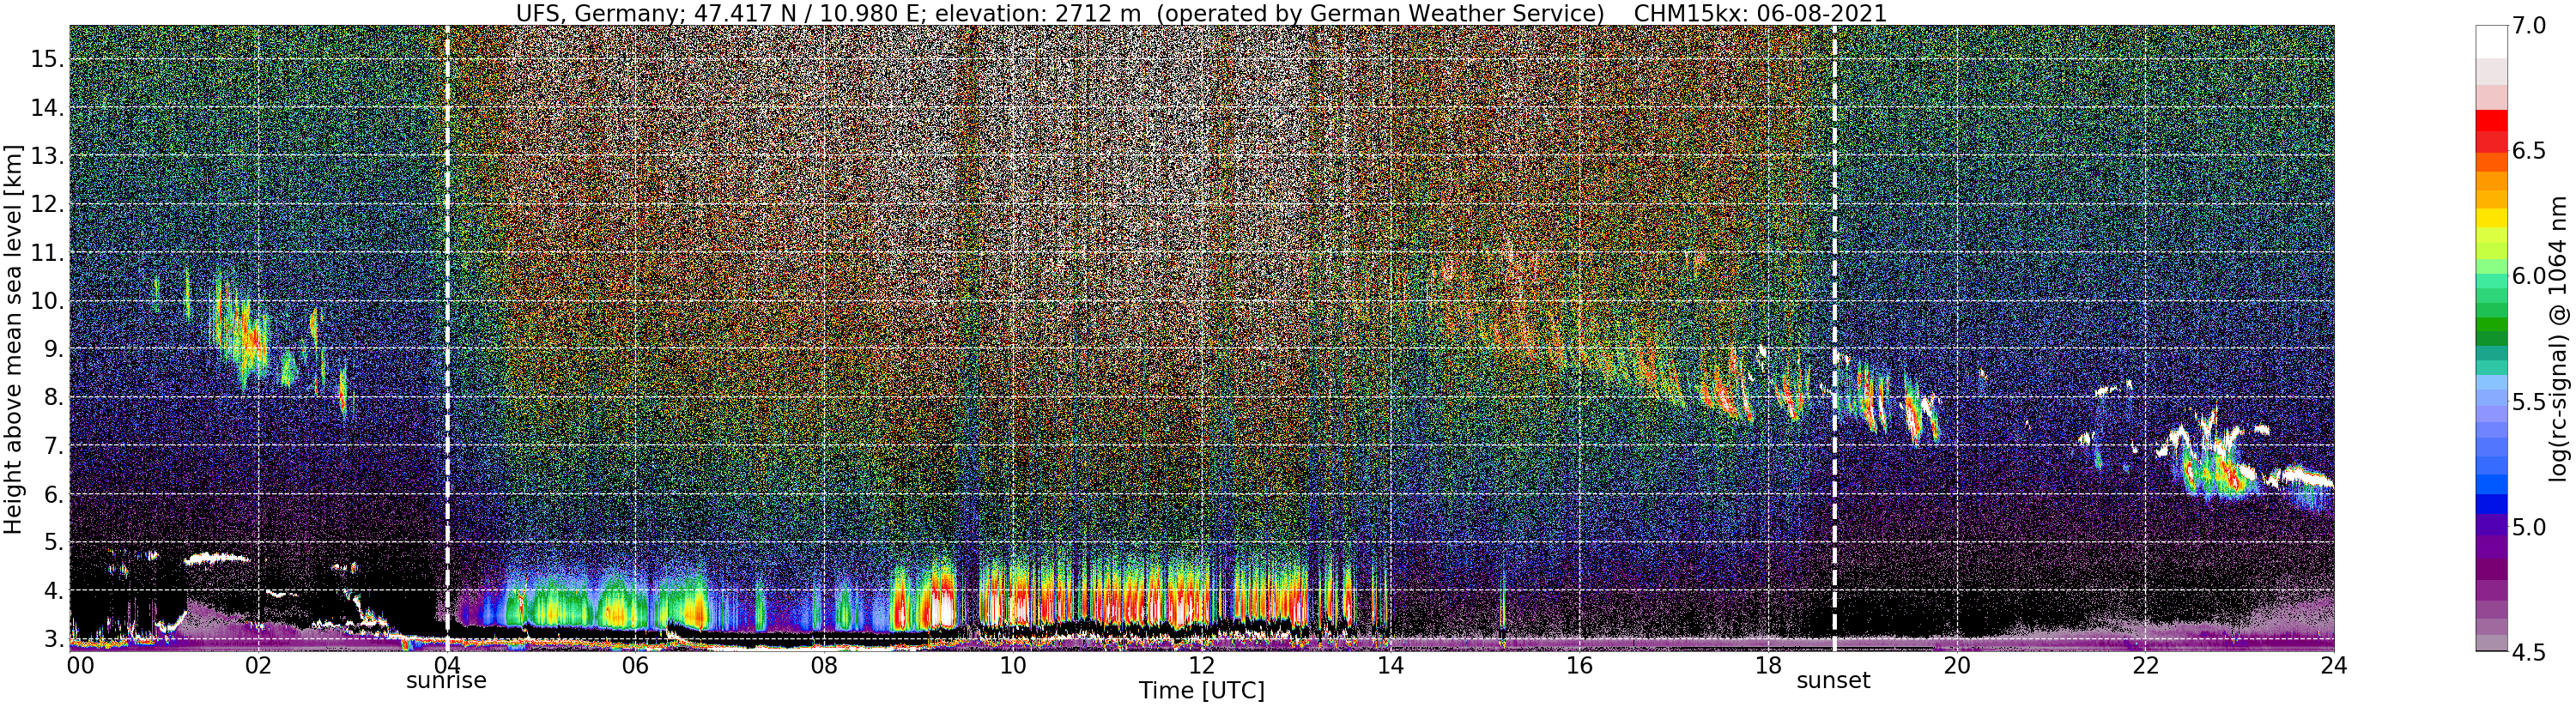Click the colorbar tick value 7.0
Image resolution: width=2576 pixels, height=707 pixels.
point(2529,25)
